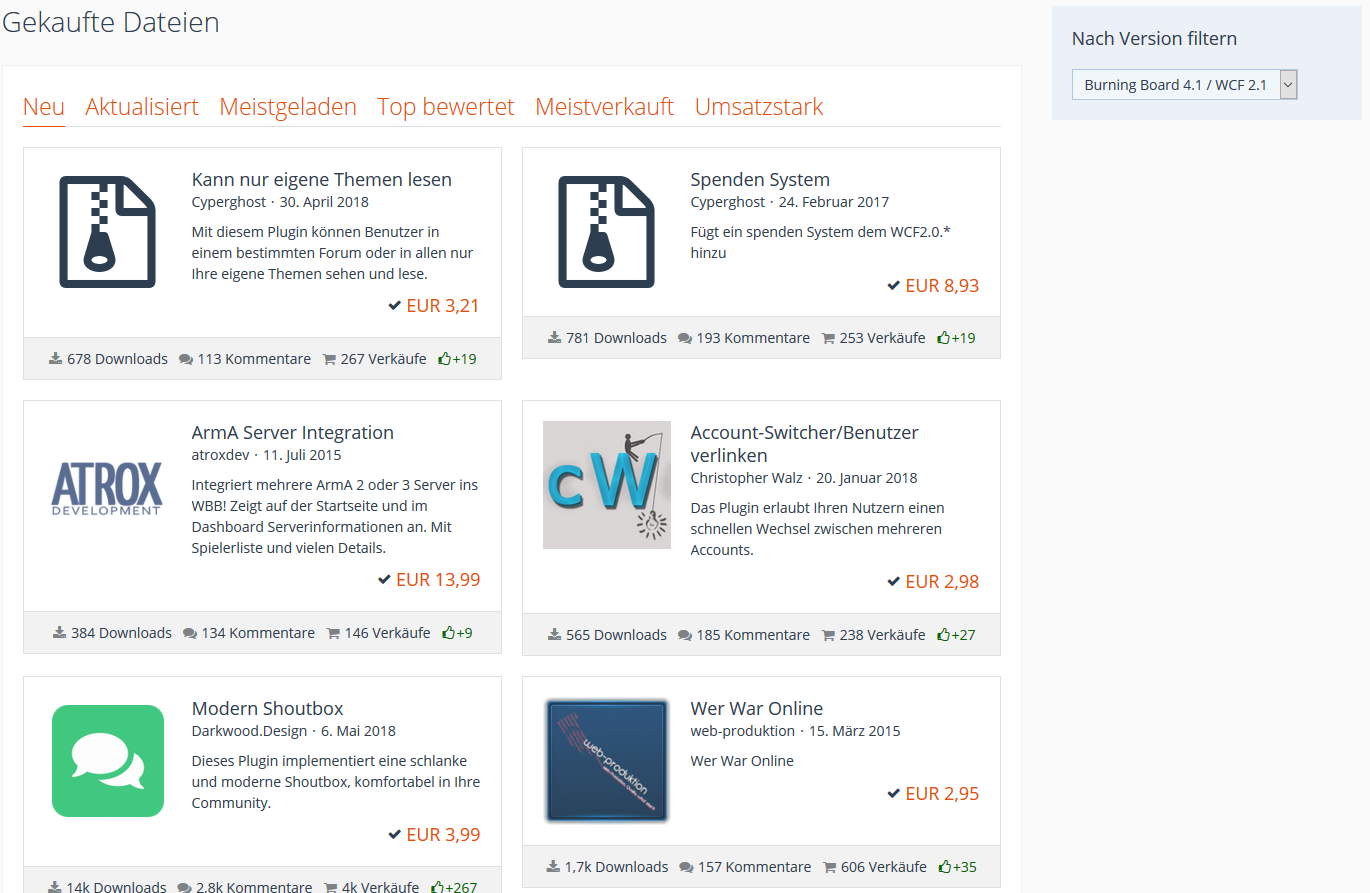Click the Wer War Online title link
This screenshot has height=893, width=1370.
(x=756, y=709)
